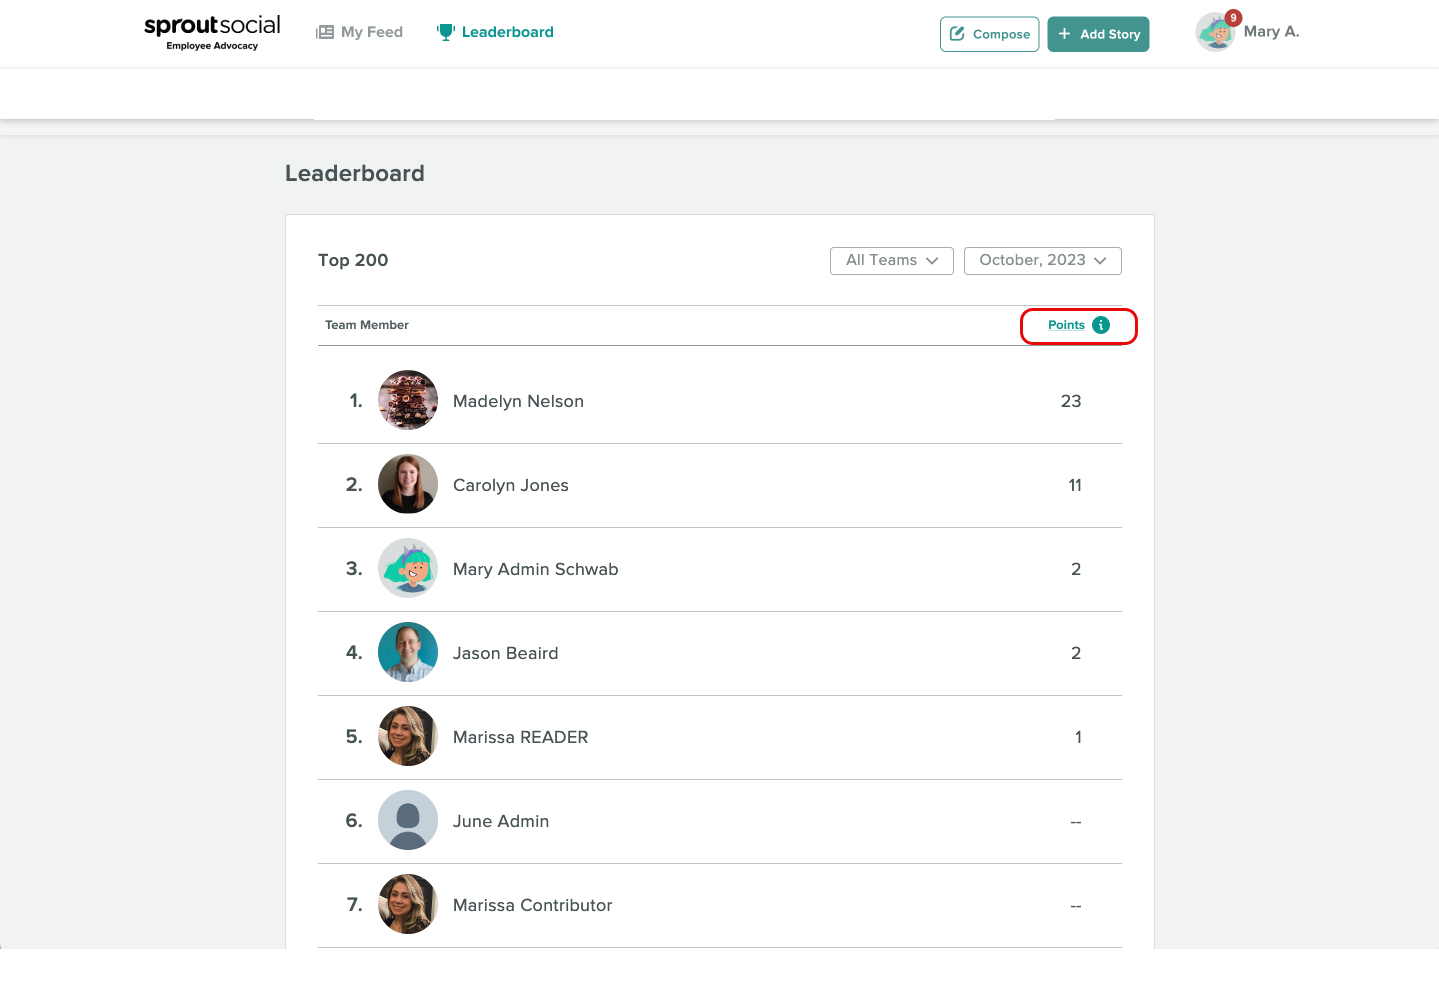This screenshot has width=1439, height=1002.
Task: Click the My Feed newspaper icon
Action: coord(325,32)
